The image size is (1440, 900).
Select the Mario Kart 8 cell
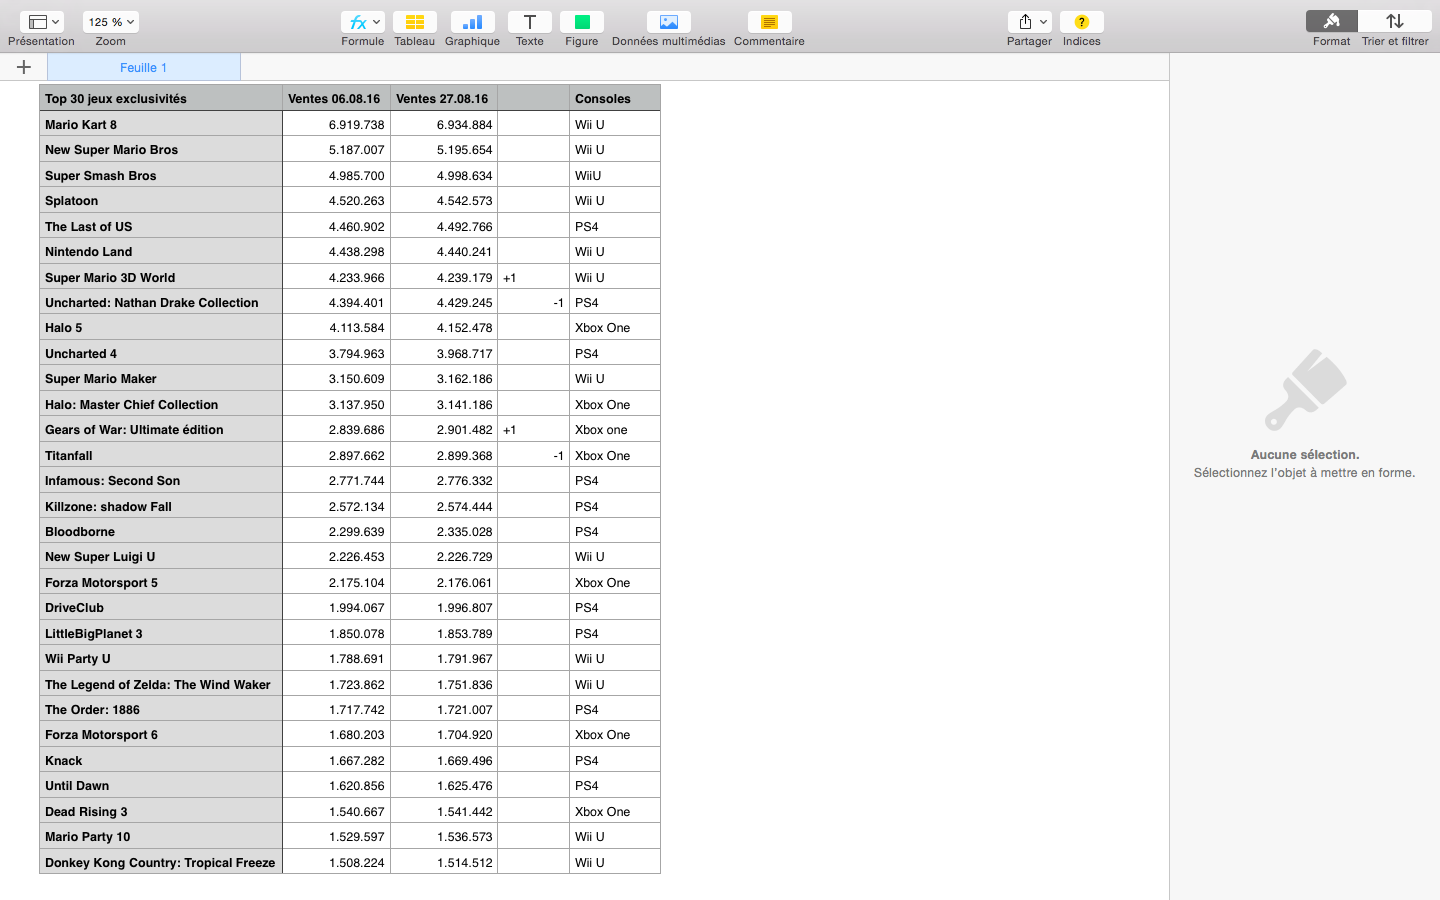161,124
